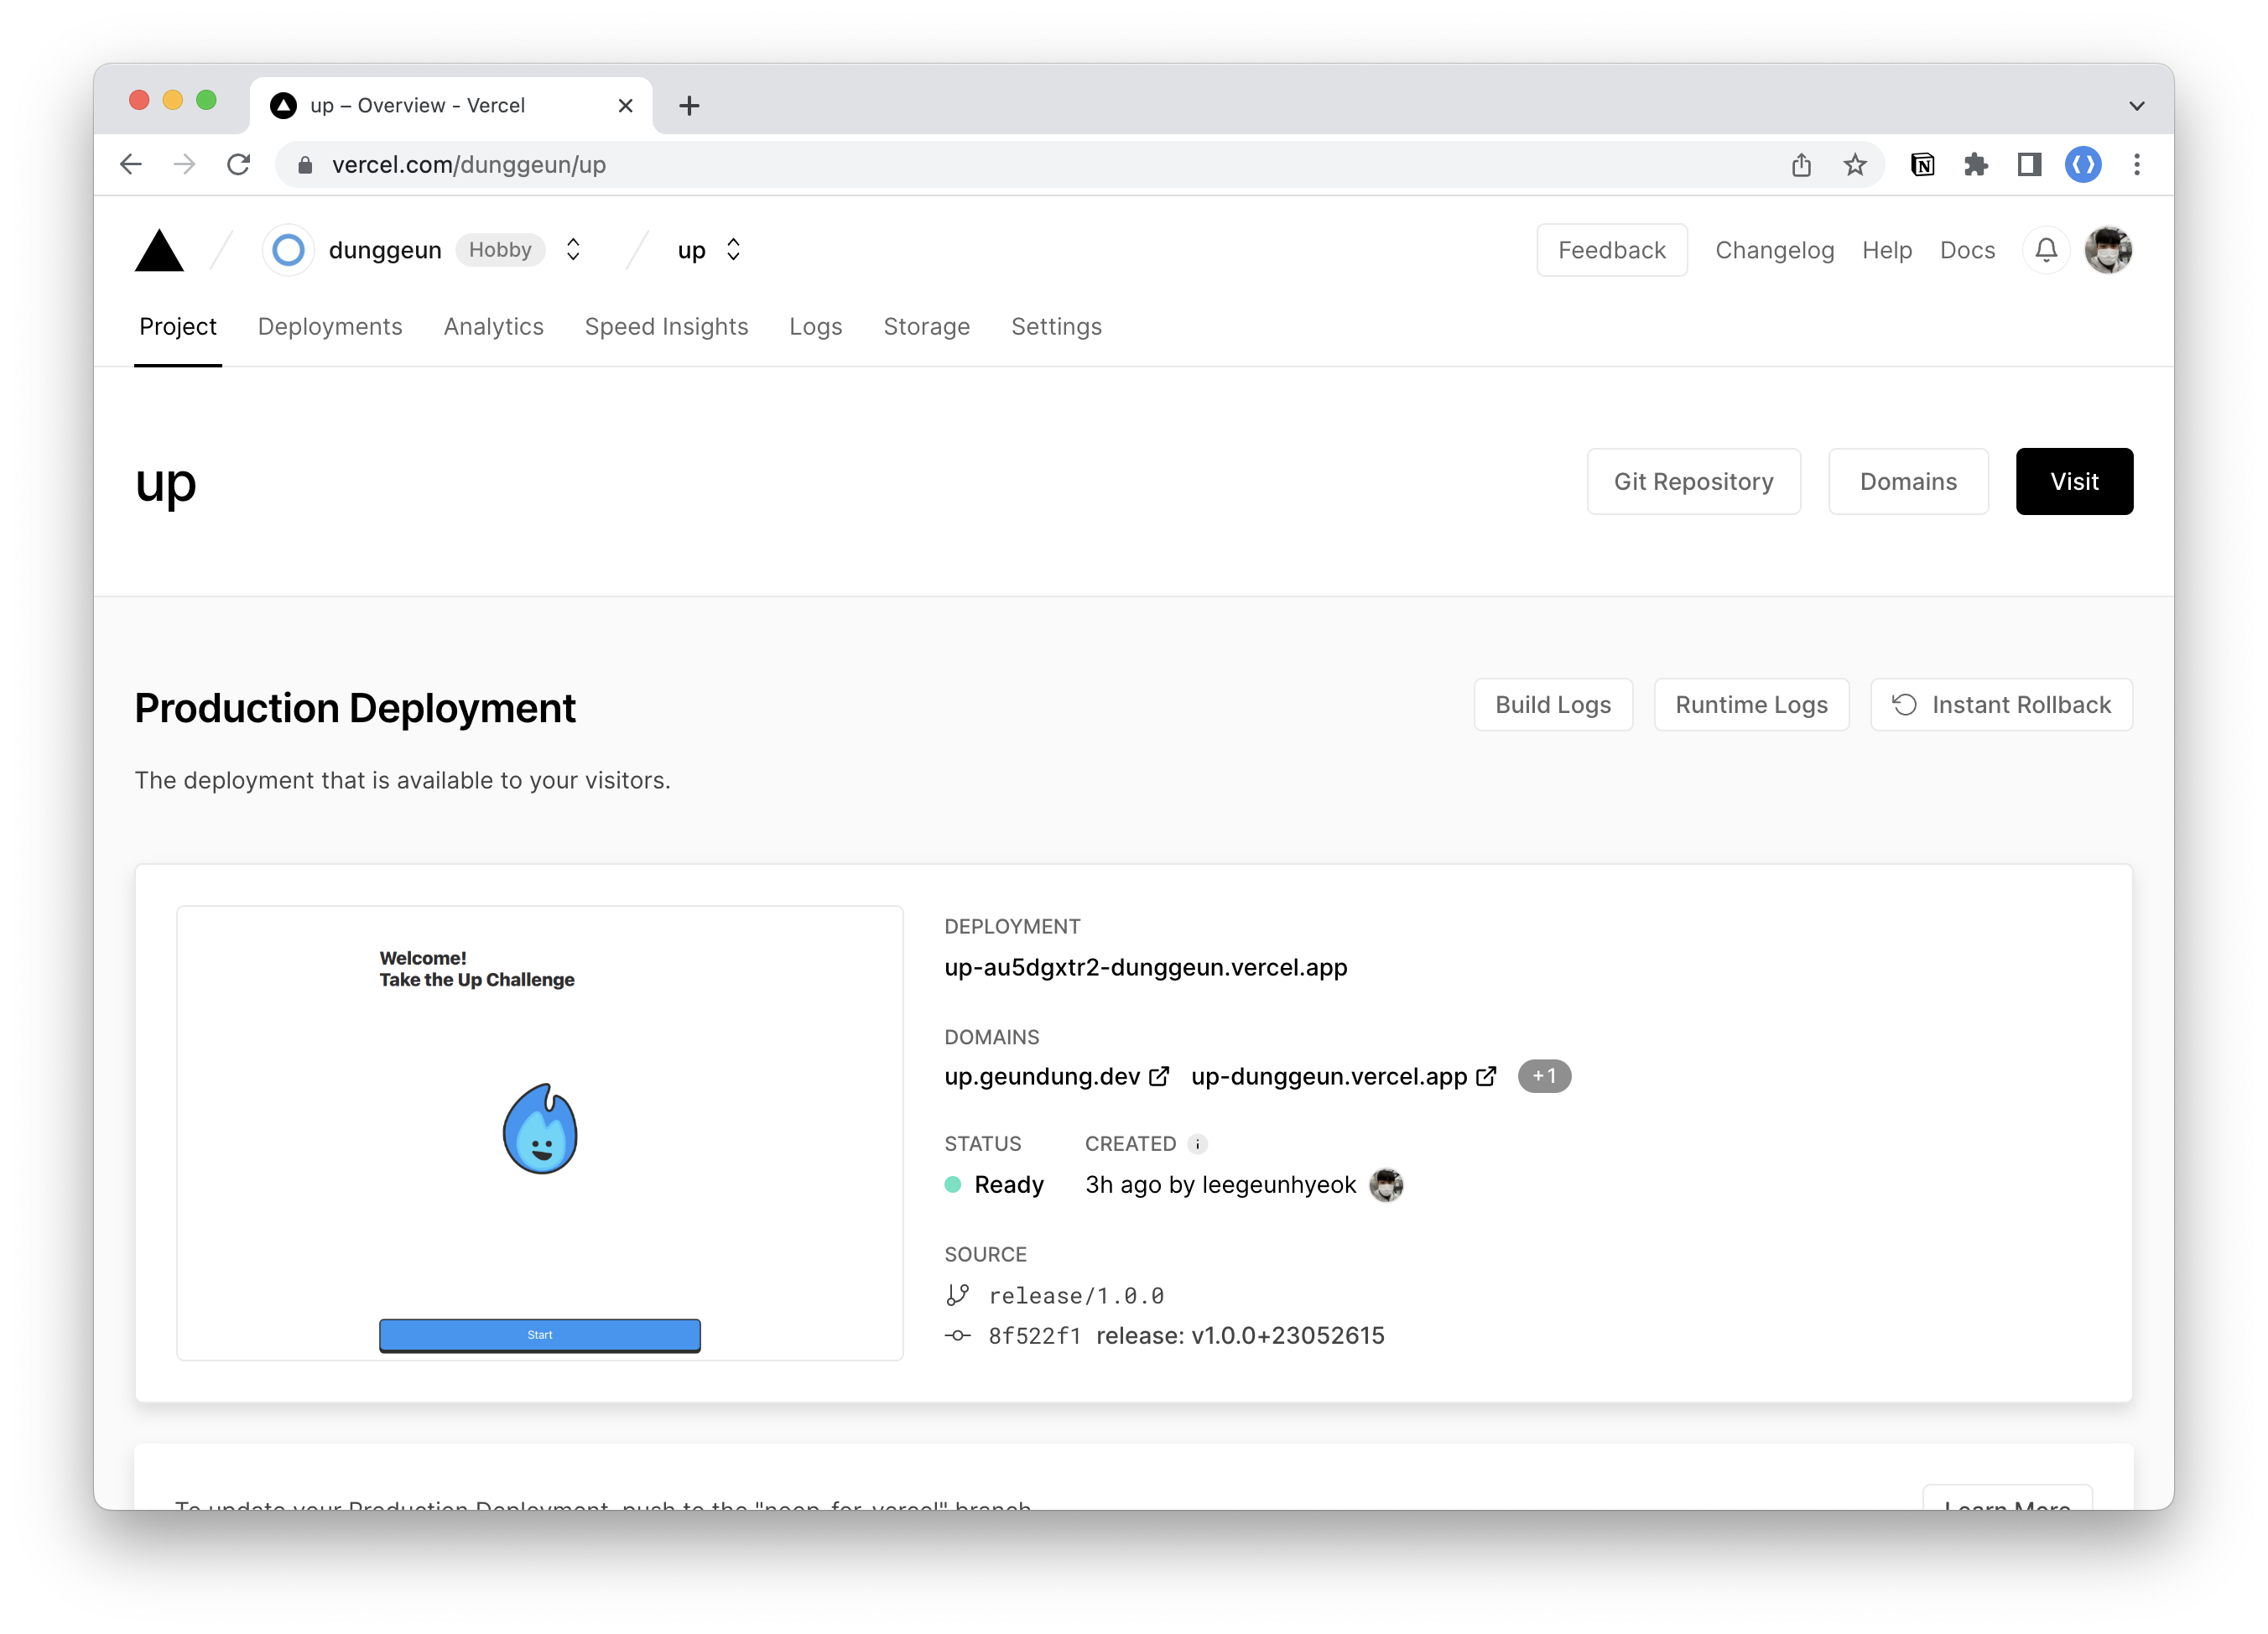Open the Chrome extensions puzzle icon

[x=1975, y=165]
